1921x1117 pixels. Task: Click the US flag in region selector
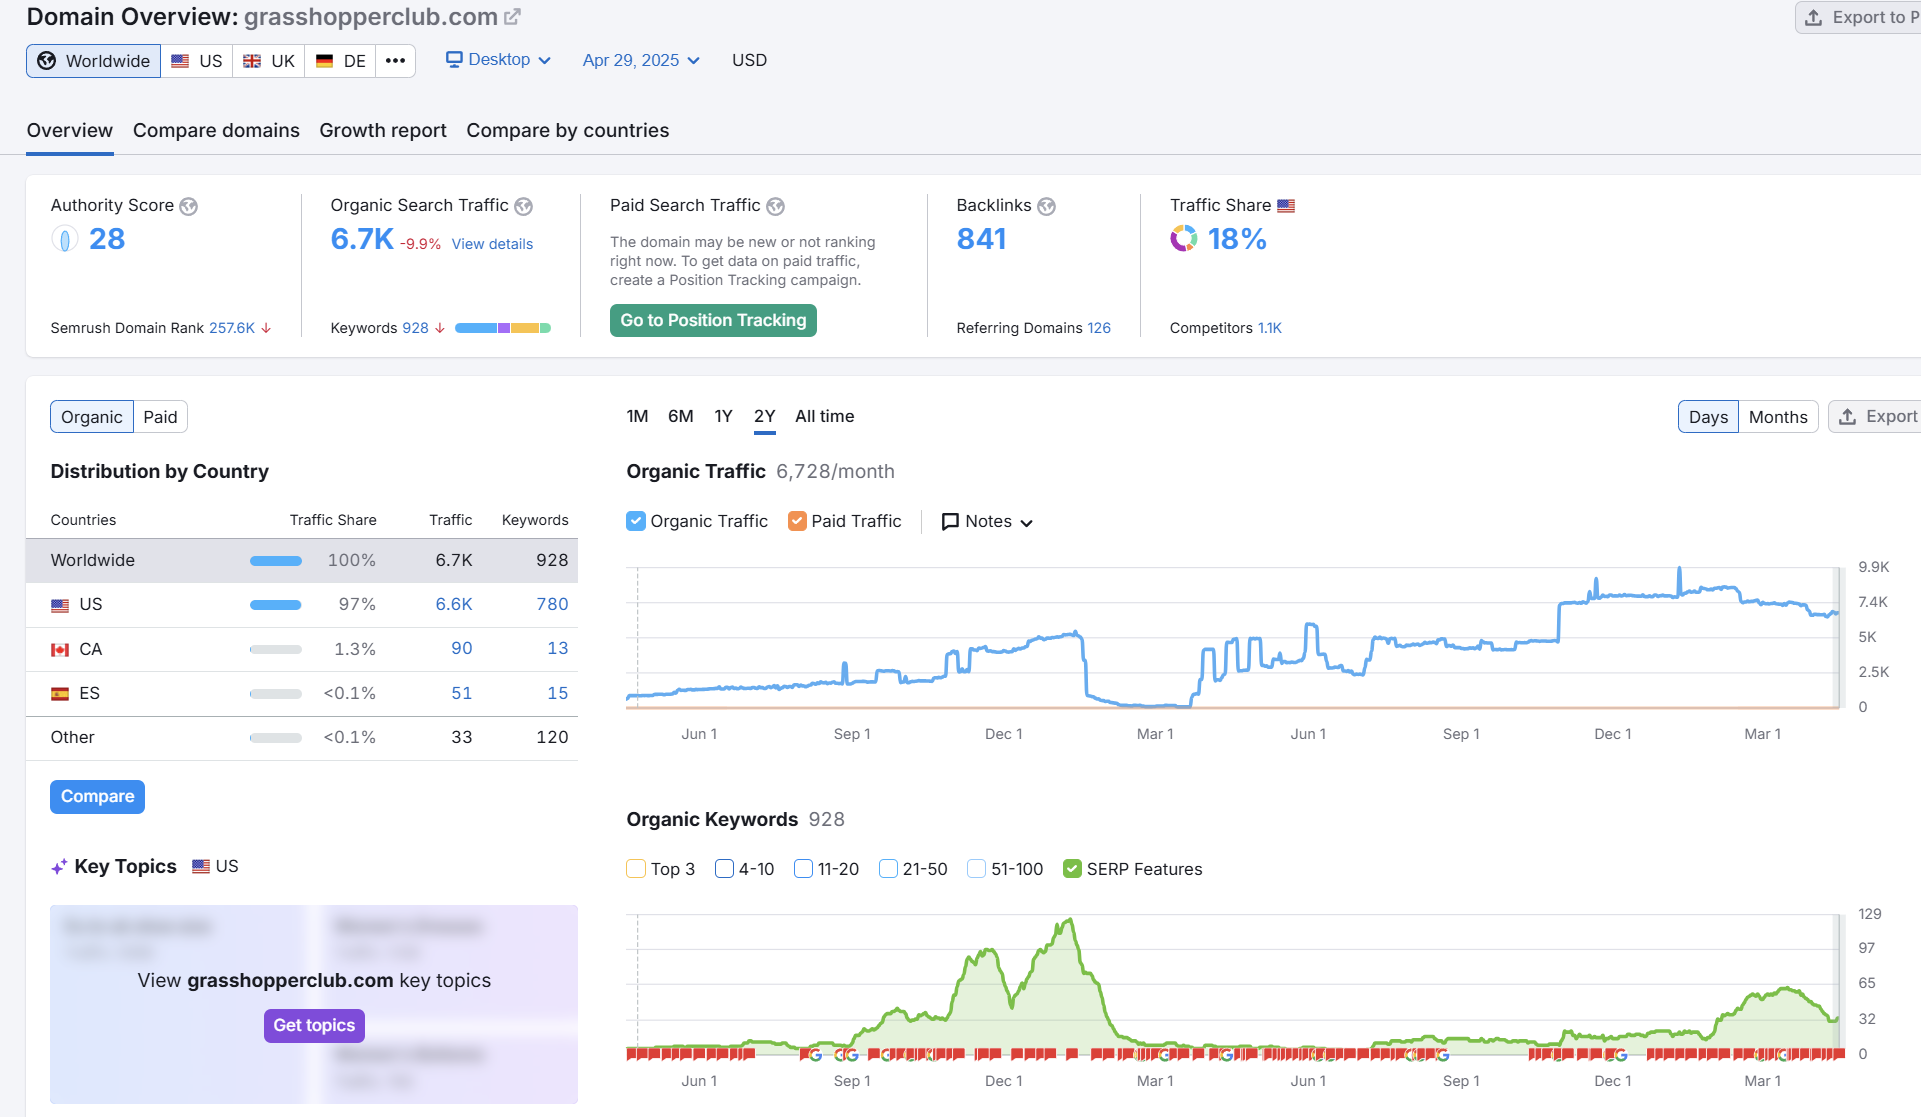180,61
